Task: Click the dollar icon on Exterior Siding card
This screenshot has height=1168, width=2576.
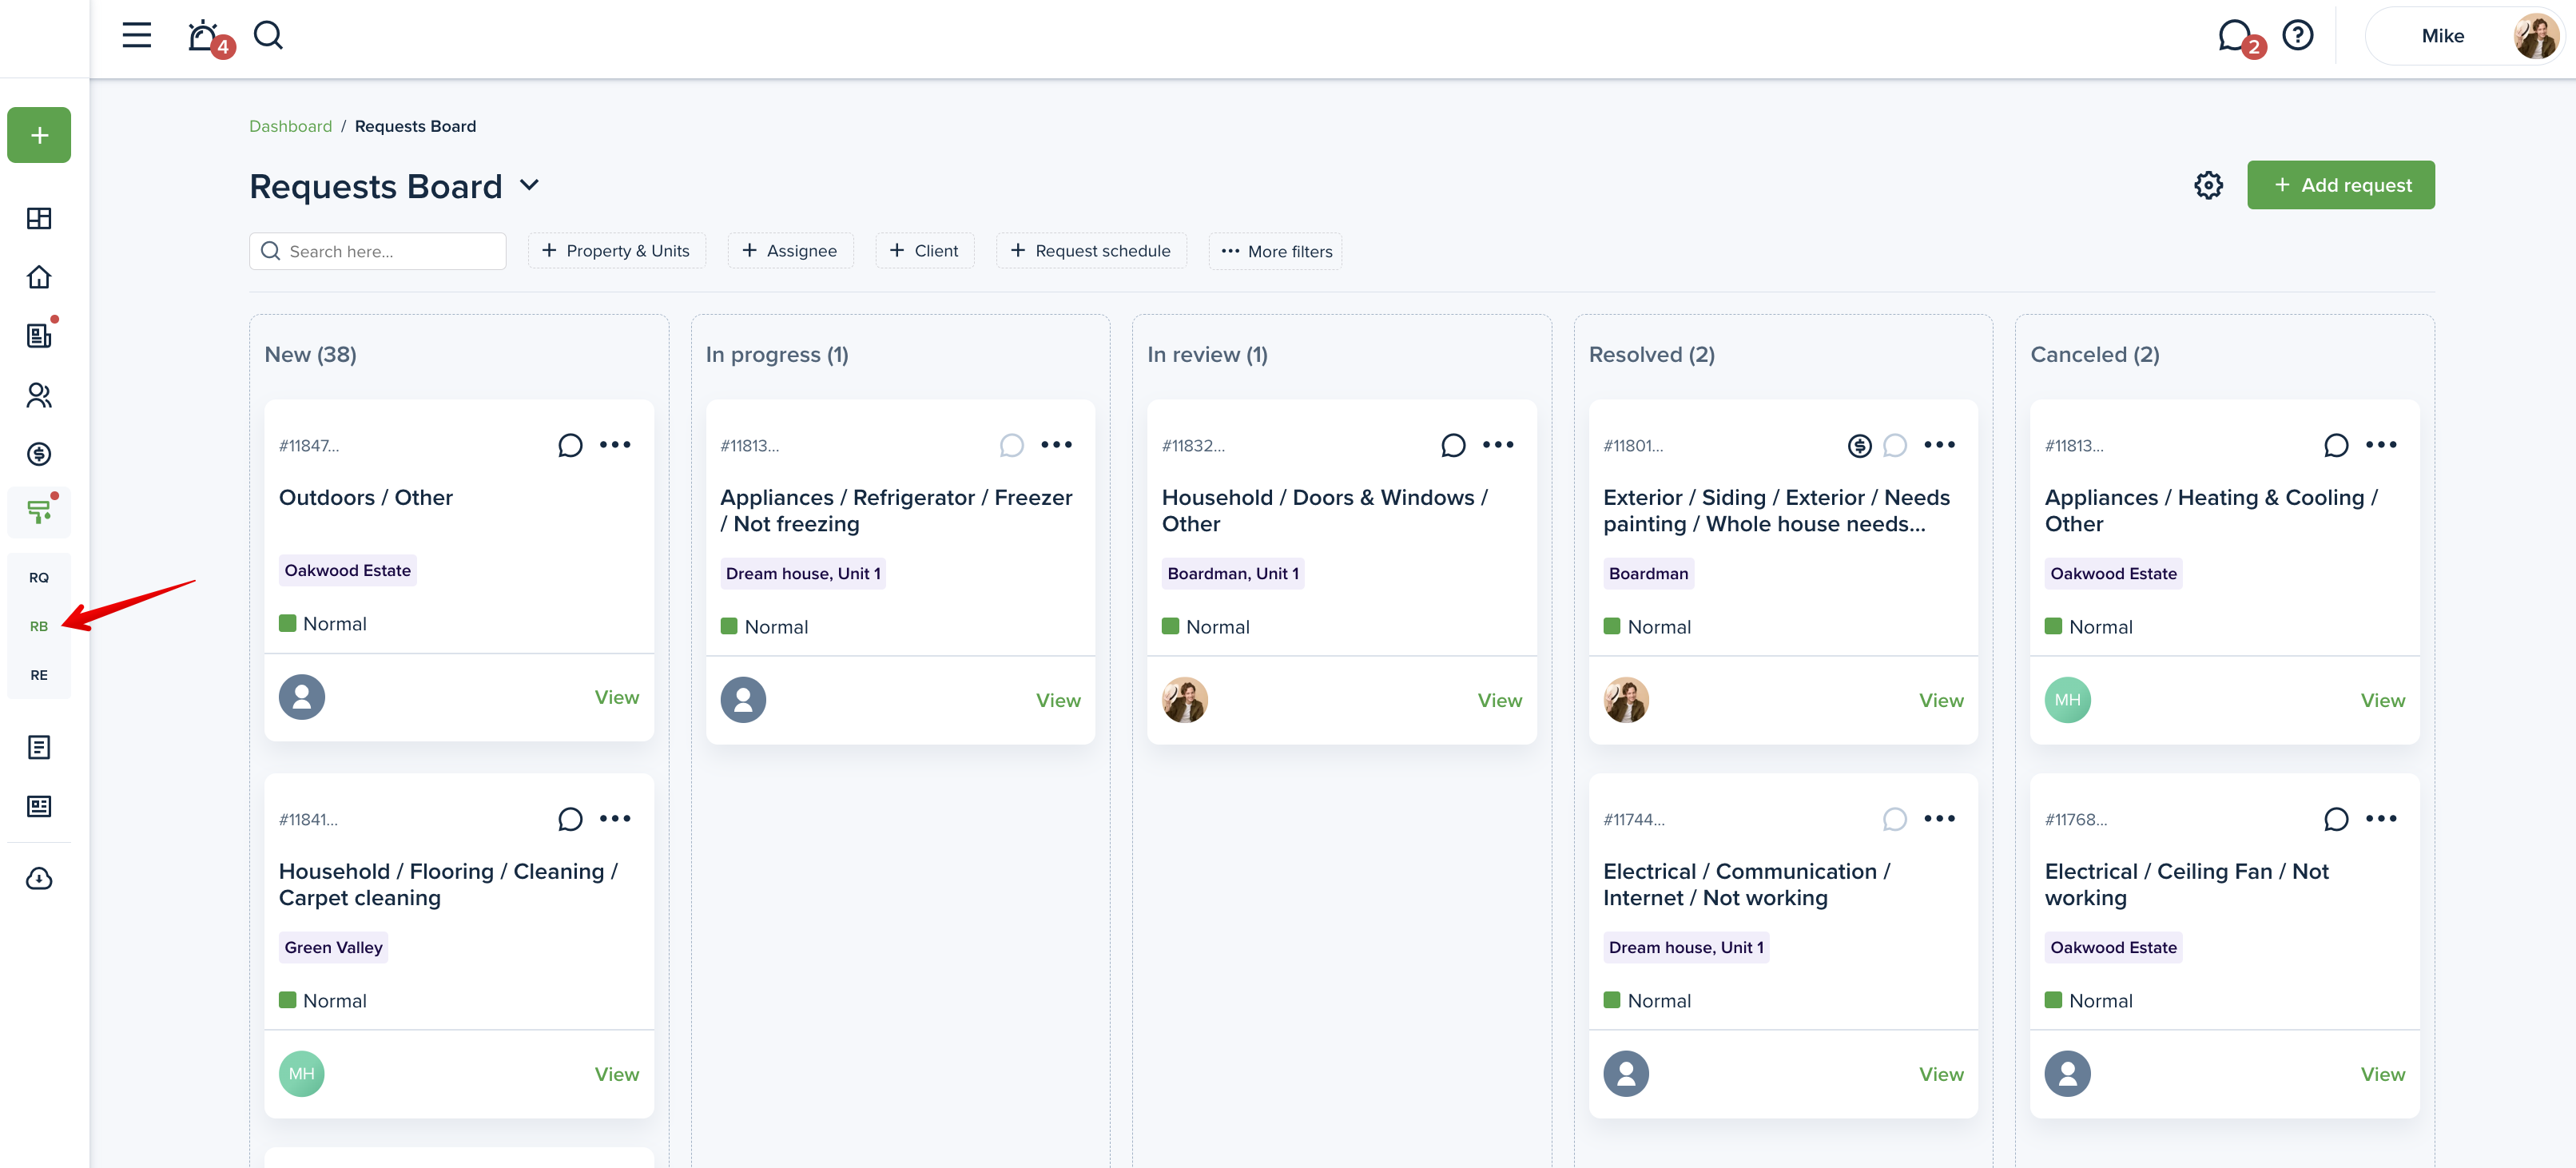Action: point(1858,445)
